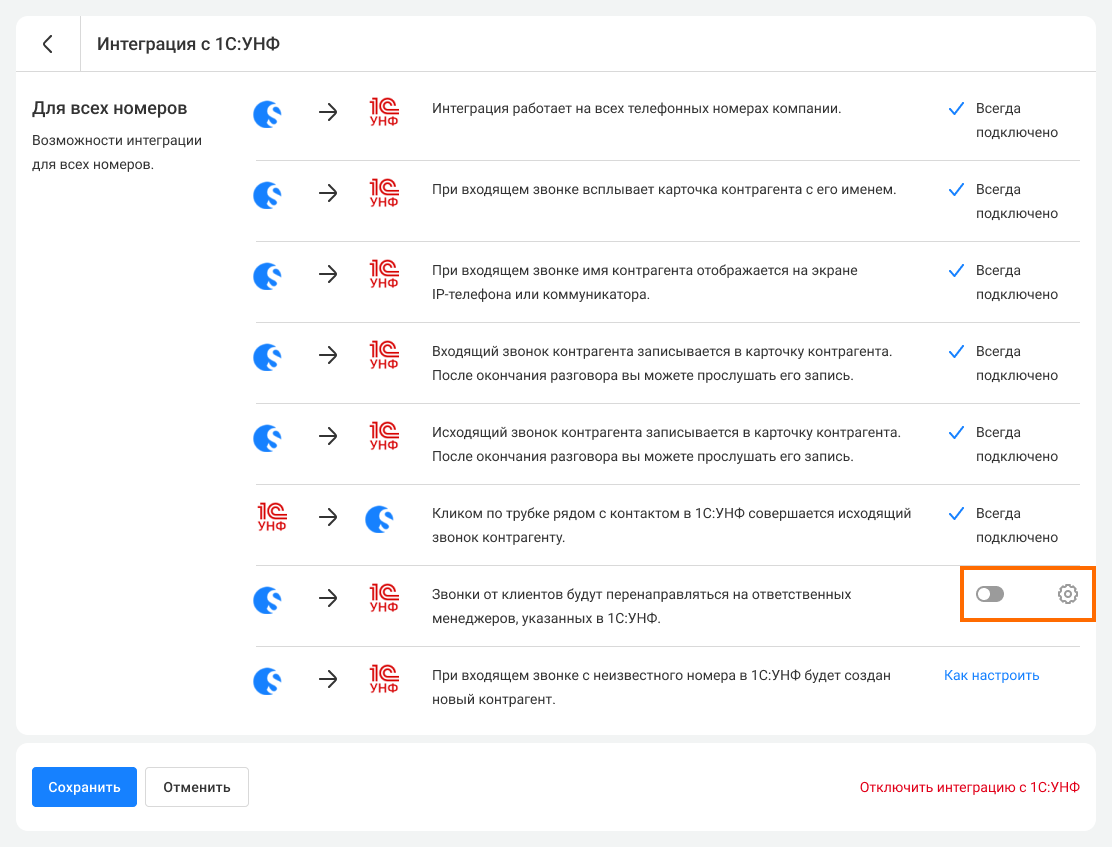Click 1С:УНФ logo in 'Входящий звонок контрагента' row

click(384, 355)
